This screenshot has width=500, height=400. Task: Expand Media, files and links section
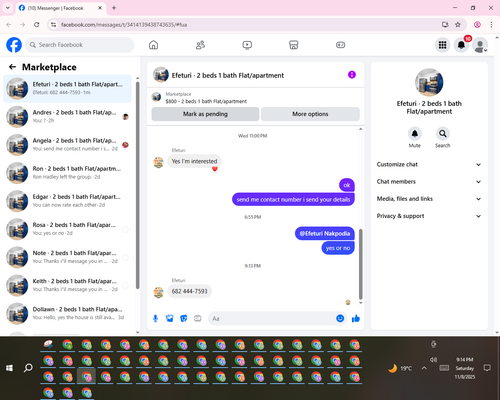pos(429,199)
